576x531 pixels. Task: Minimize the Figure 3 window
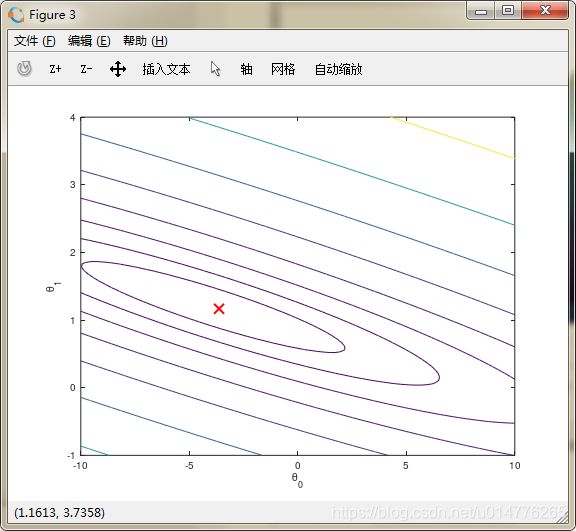pos(481,11)
